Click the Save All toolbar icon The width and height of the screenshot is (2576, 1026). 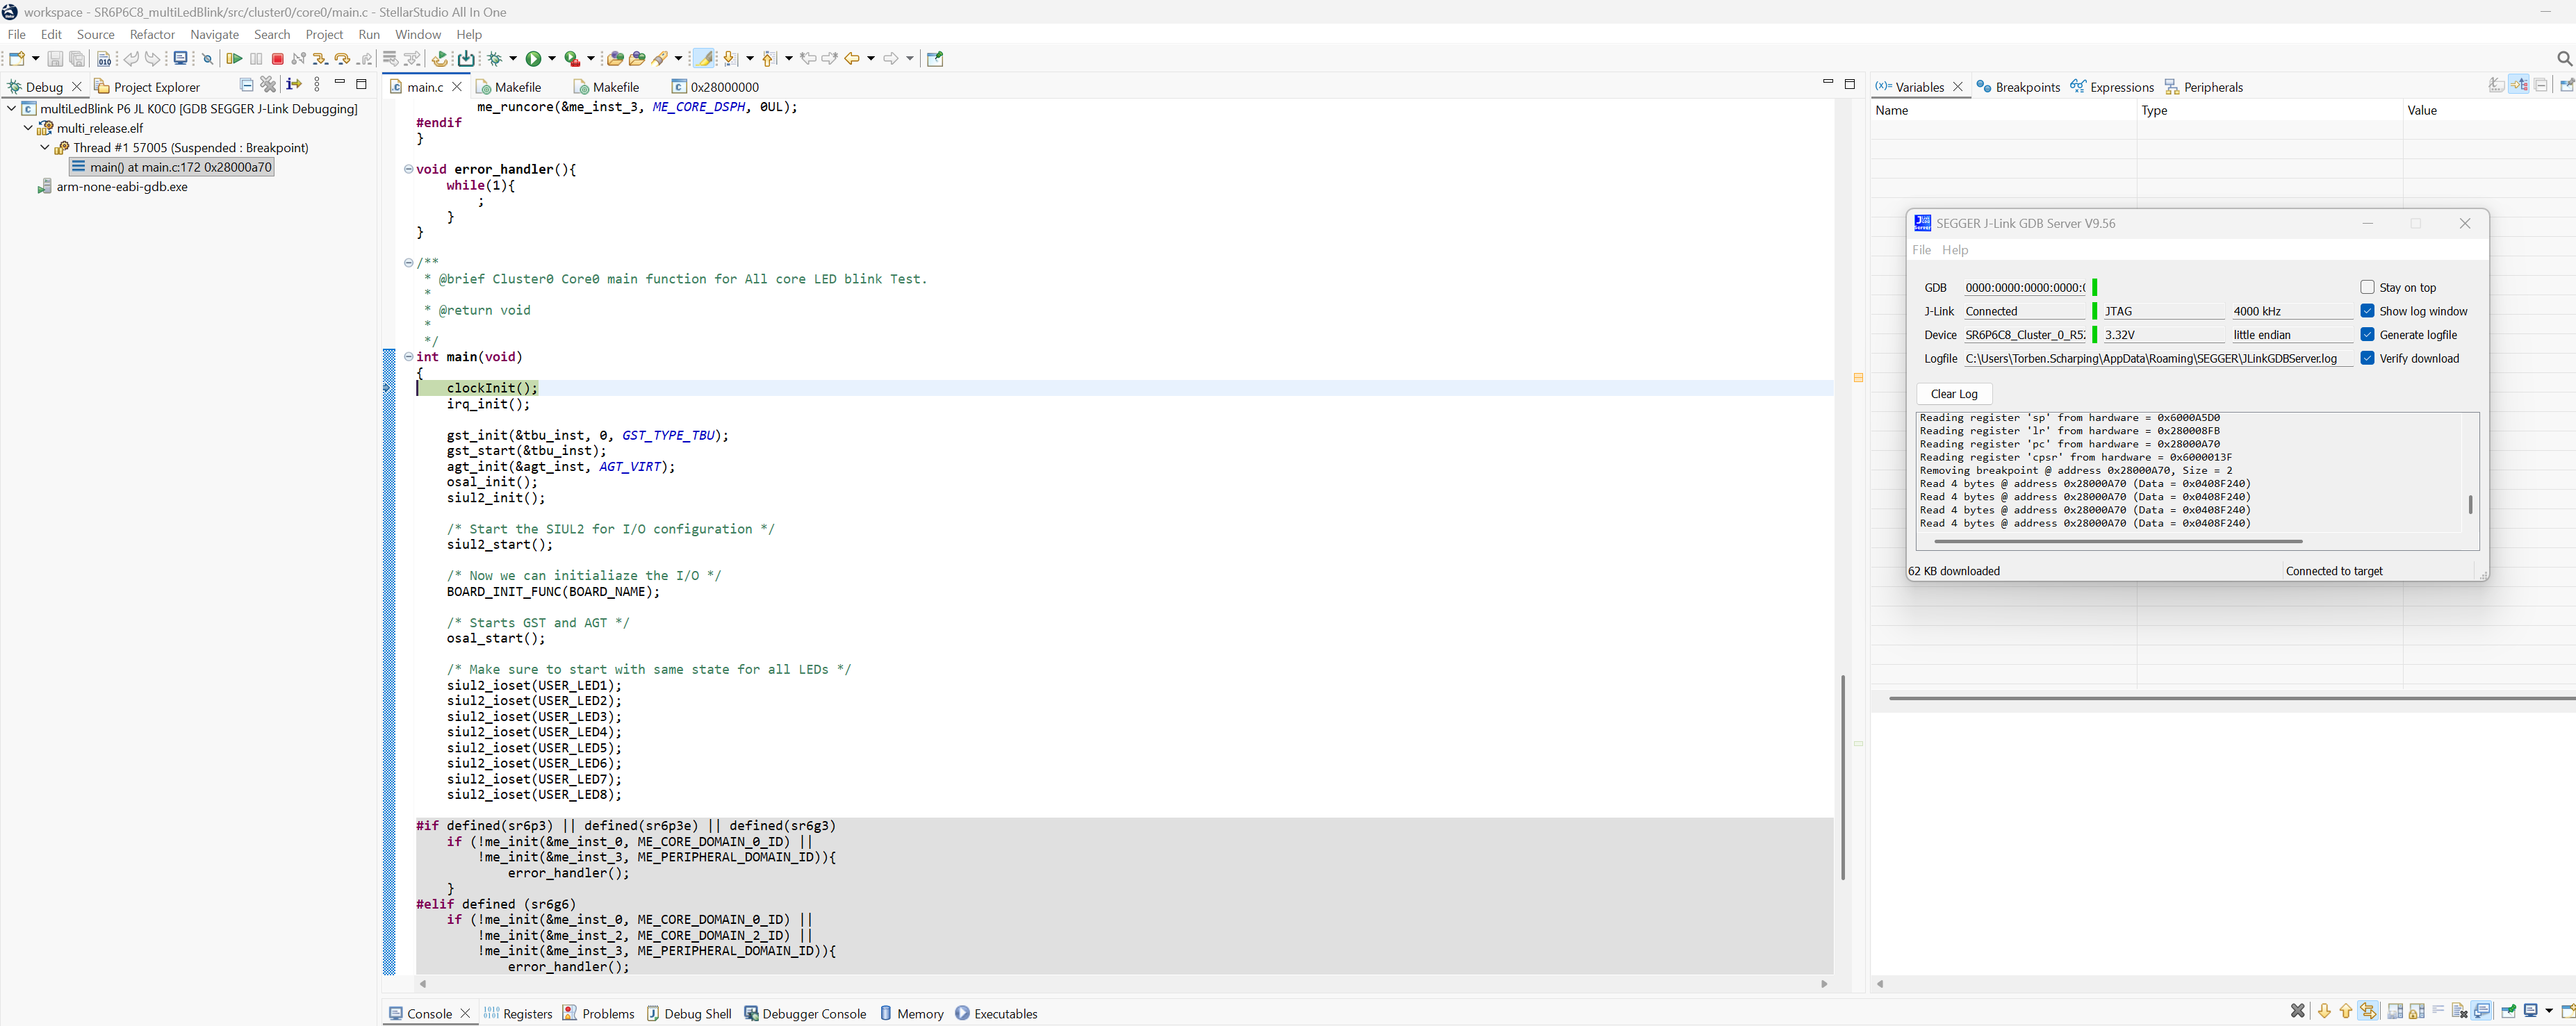77,59
